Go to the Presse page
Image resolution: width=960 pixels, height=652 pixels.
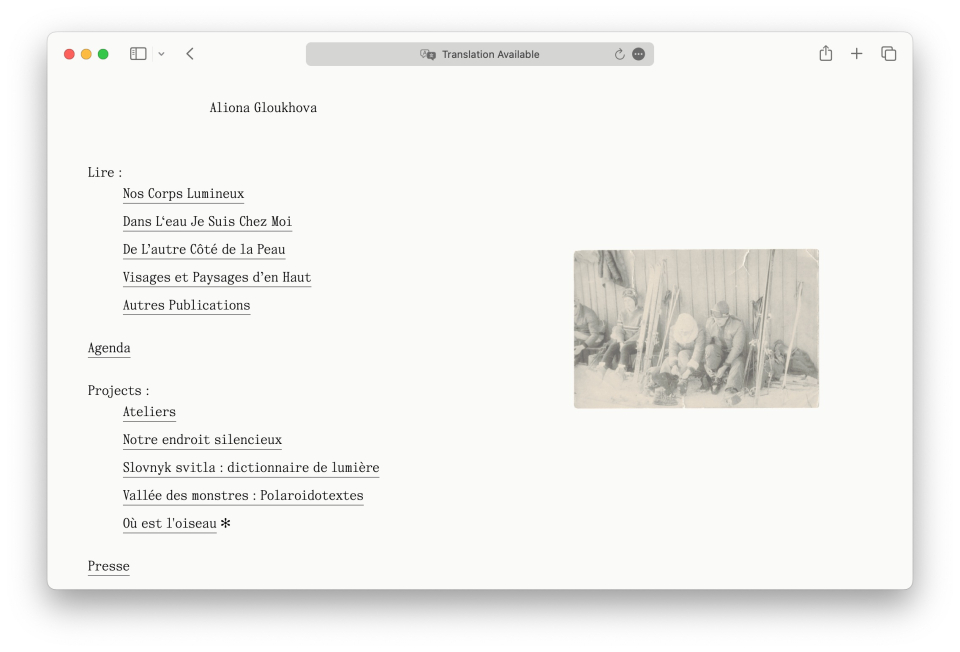108,566
